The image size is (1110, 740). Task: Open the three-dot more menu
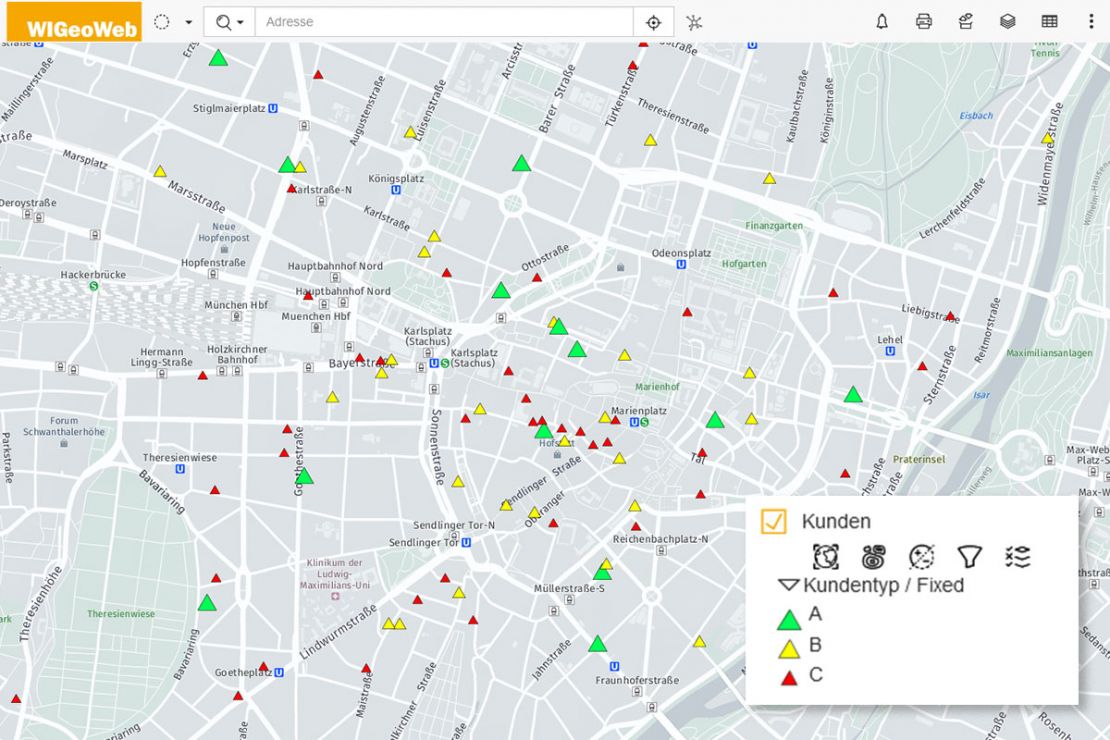point(1091,22)
